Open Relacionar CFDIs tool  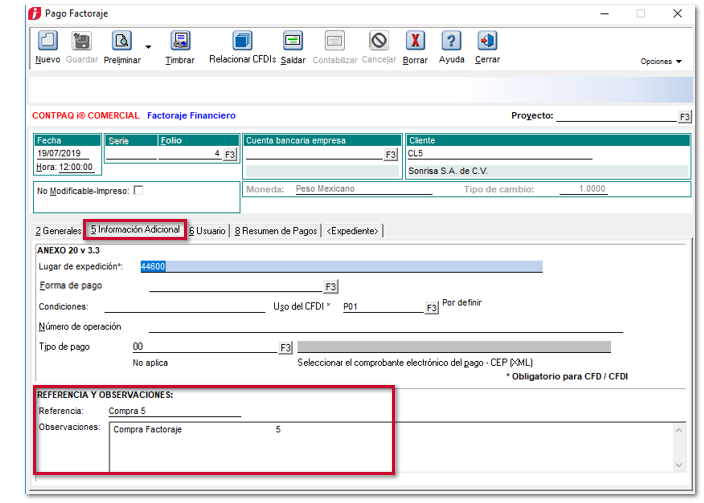pyautogui.click(x=242, y=41)
